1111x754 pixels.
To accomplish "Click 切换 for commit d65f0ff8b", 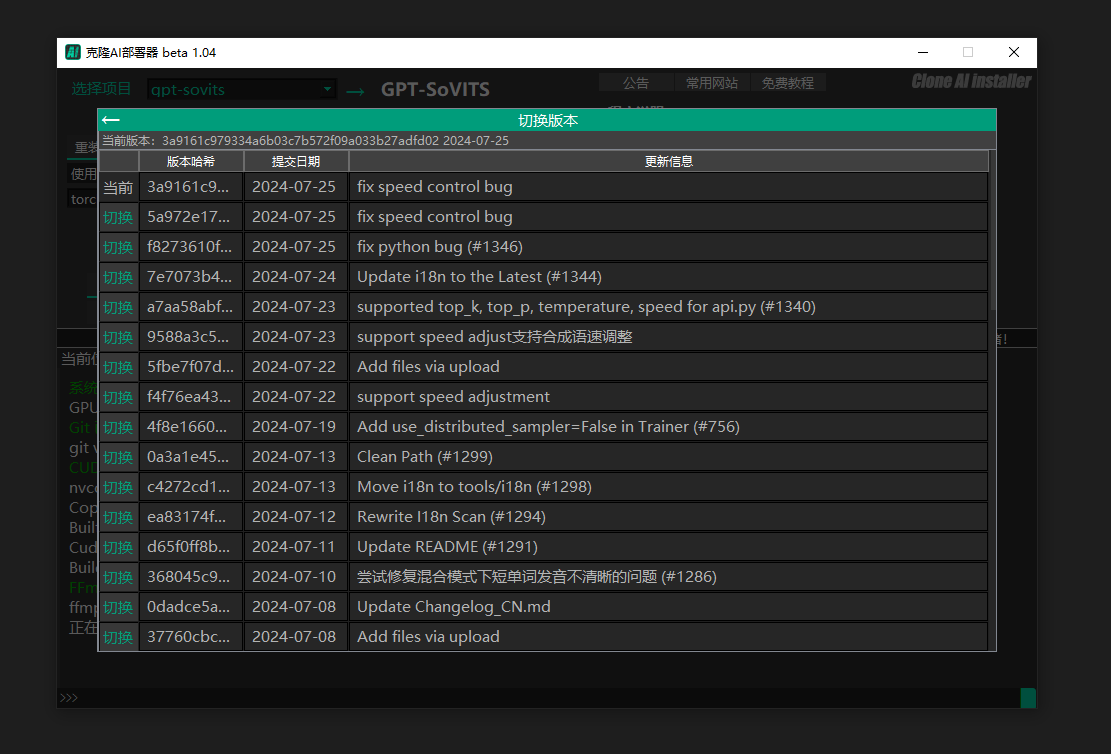I will [118, 547].
